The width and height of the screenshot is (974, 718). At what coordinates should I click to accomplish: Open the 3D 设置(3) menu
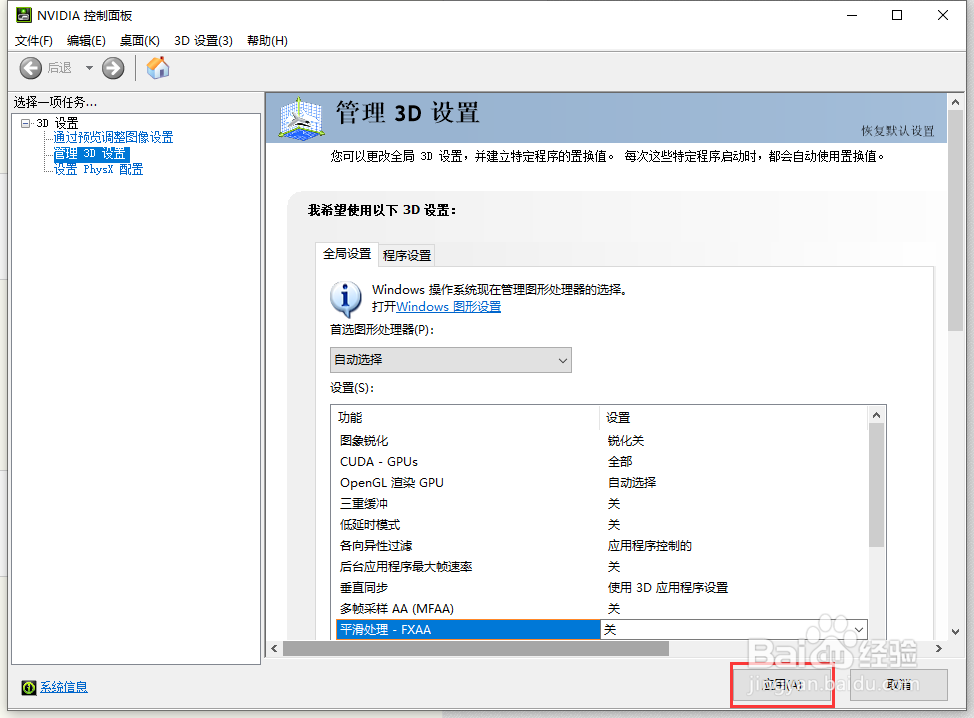click(x=203, y=40)
